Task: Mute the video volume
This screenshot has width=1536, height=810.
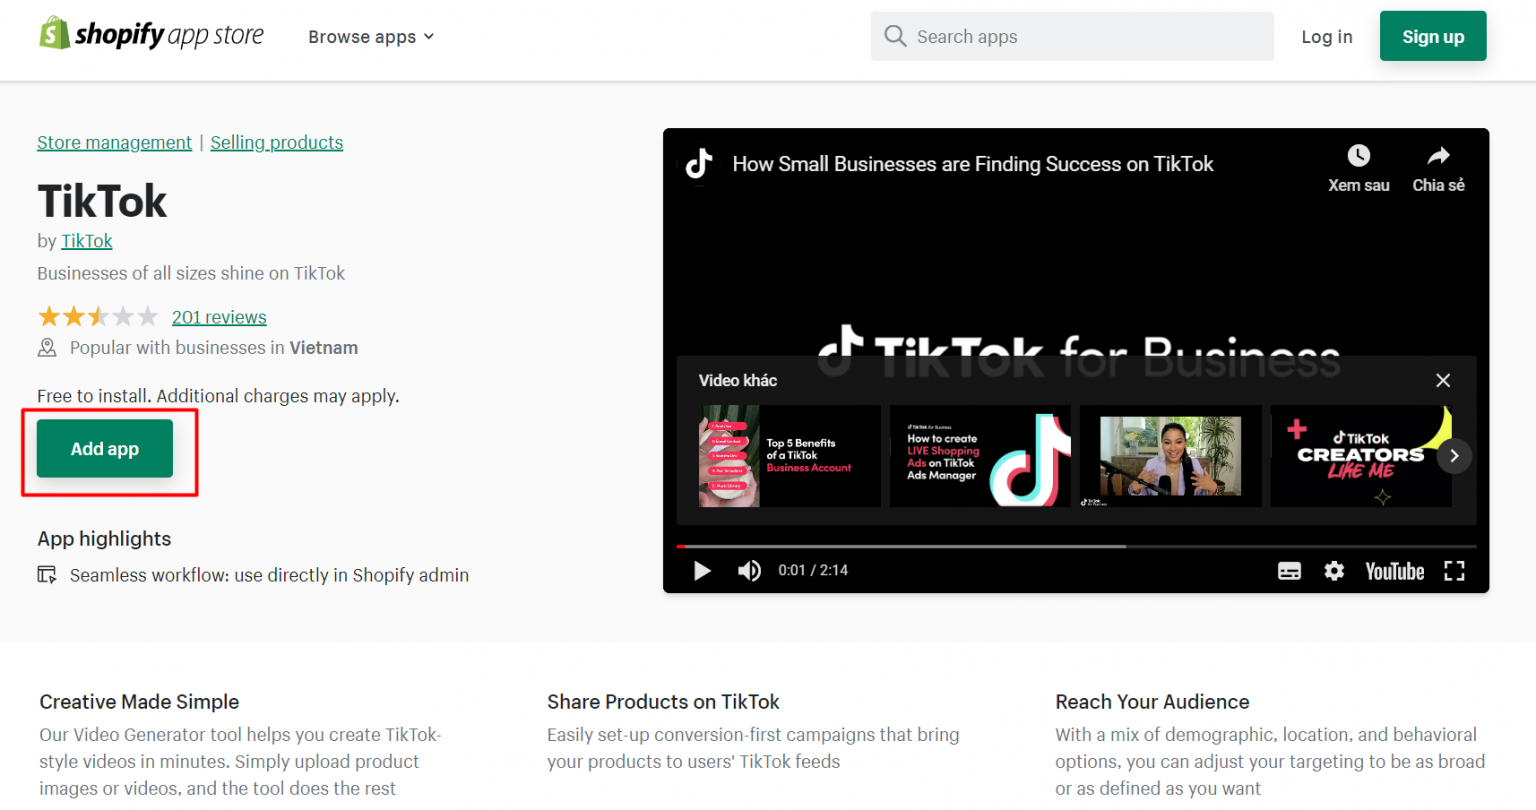Action: [x=749, y=570]
